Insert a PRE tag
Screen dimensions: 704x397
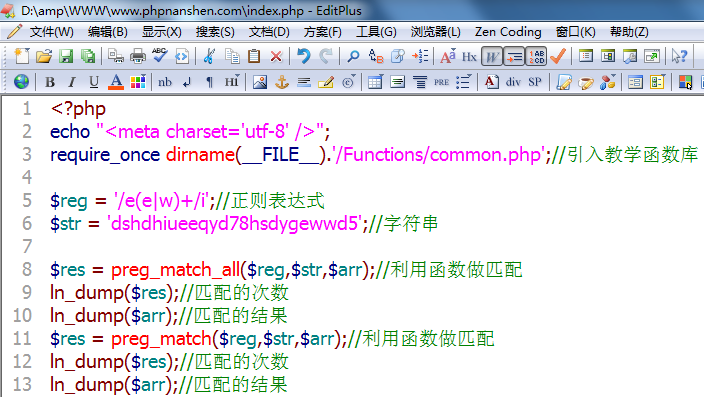(441, 82)
